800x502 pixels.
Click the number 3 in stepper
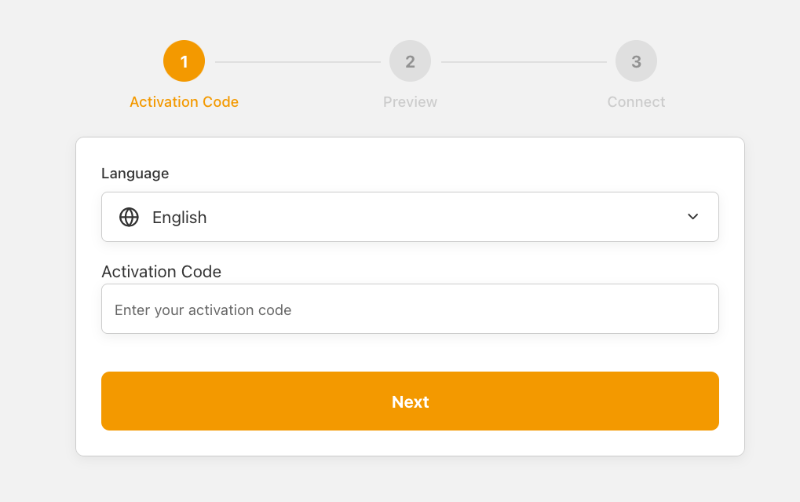[x=636, y=62]
